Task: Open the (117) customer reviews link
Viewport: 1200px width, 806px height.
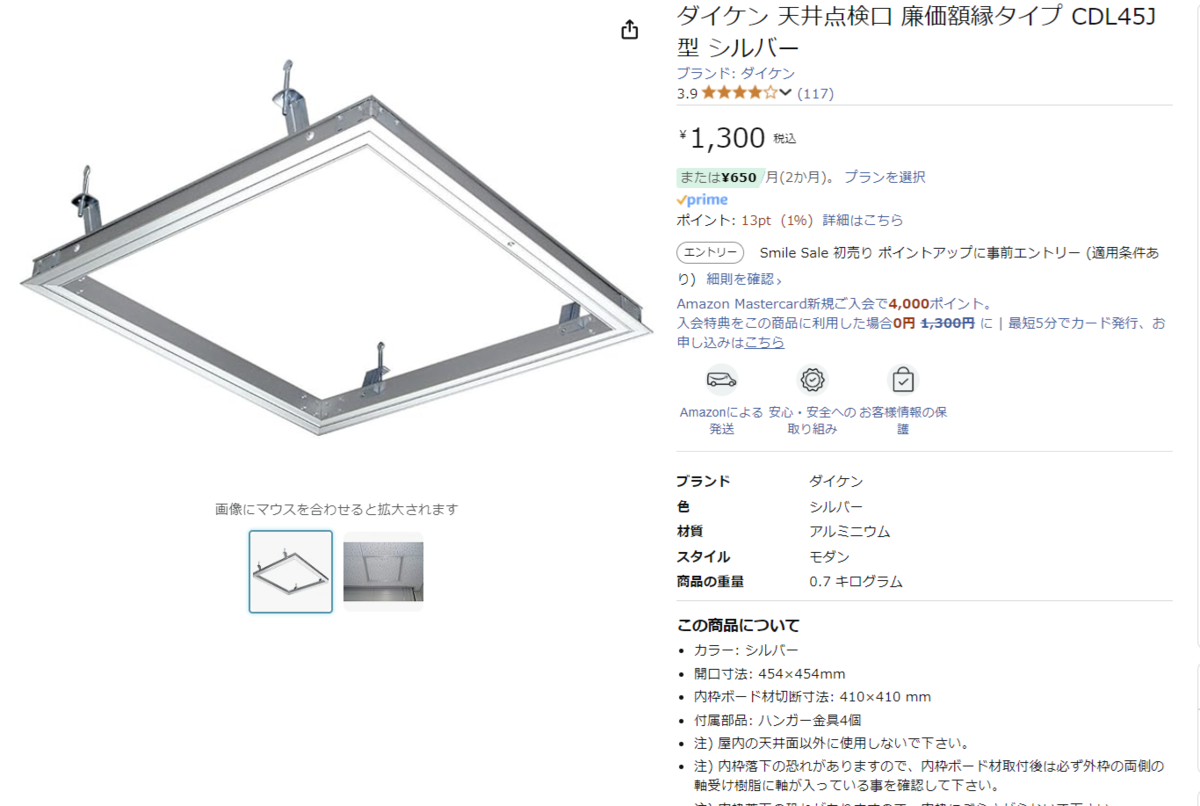Action: 815,93
